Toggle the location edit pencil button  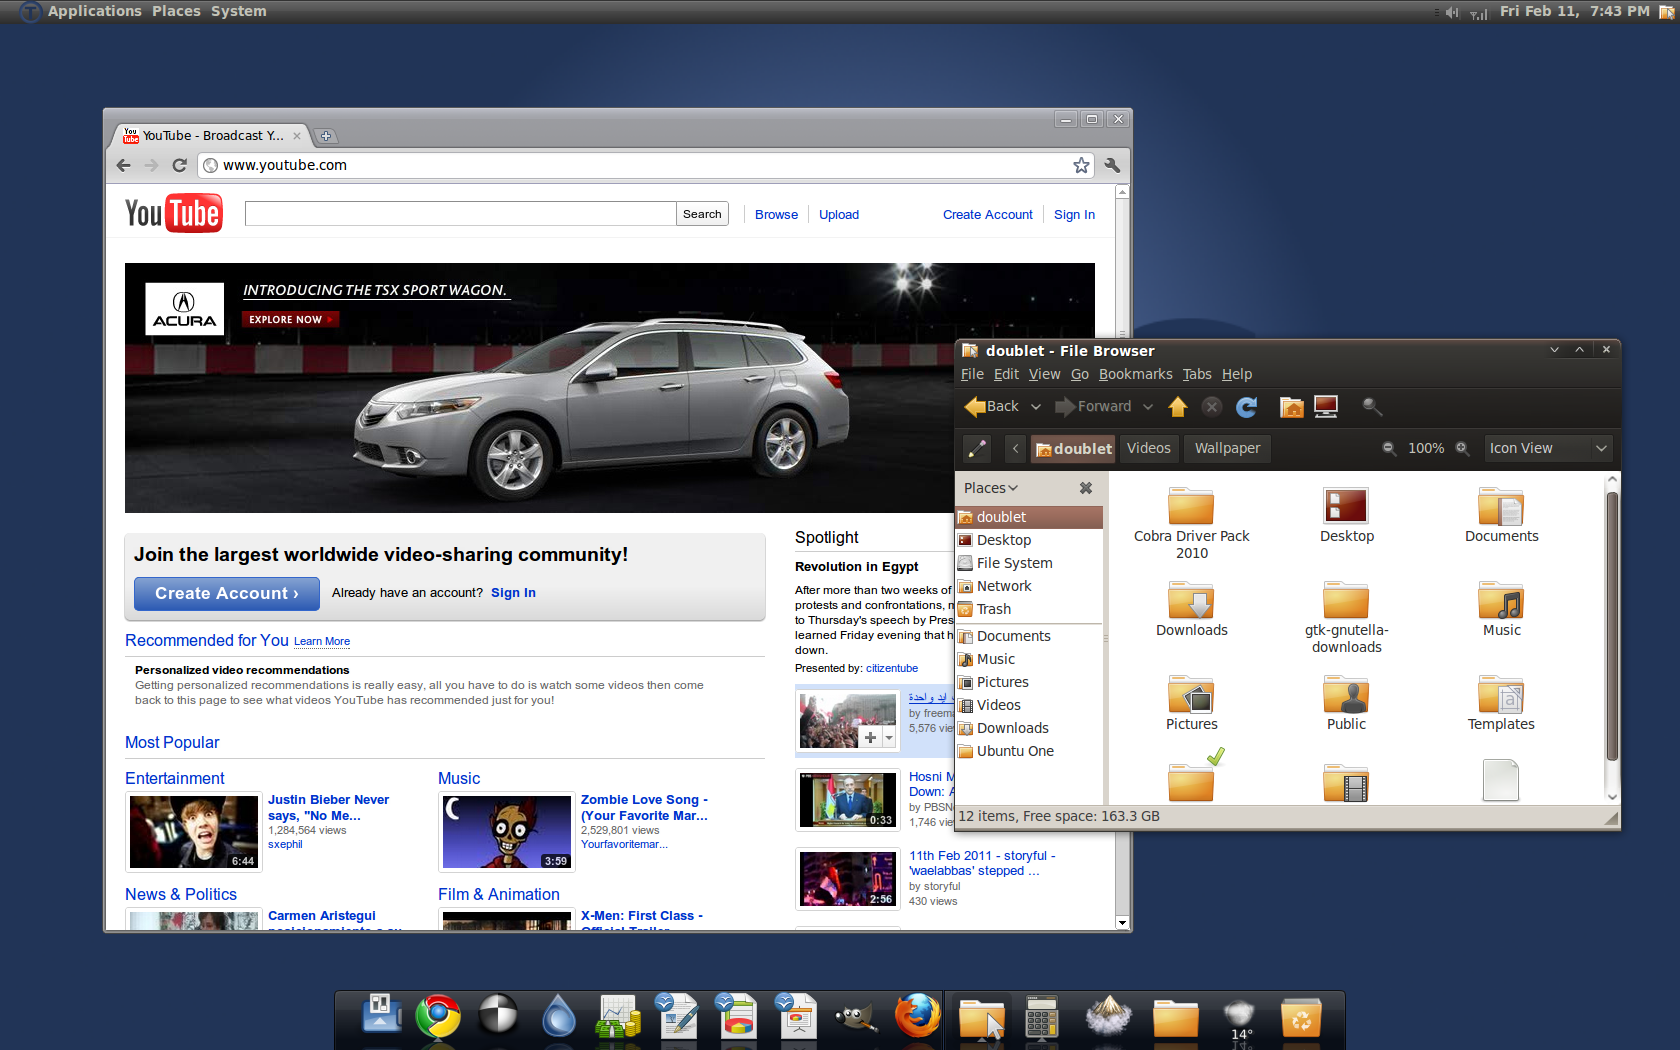pyautogui.click(x=977, y=448)
